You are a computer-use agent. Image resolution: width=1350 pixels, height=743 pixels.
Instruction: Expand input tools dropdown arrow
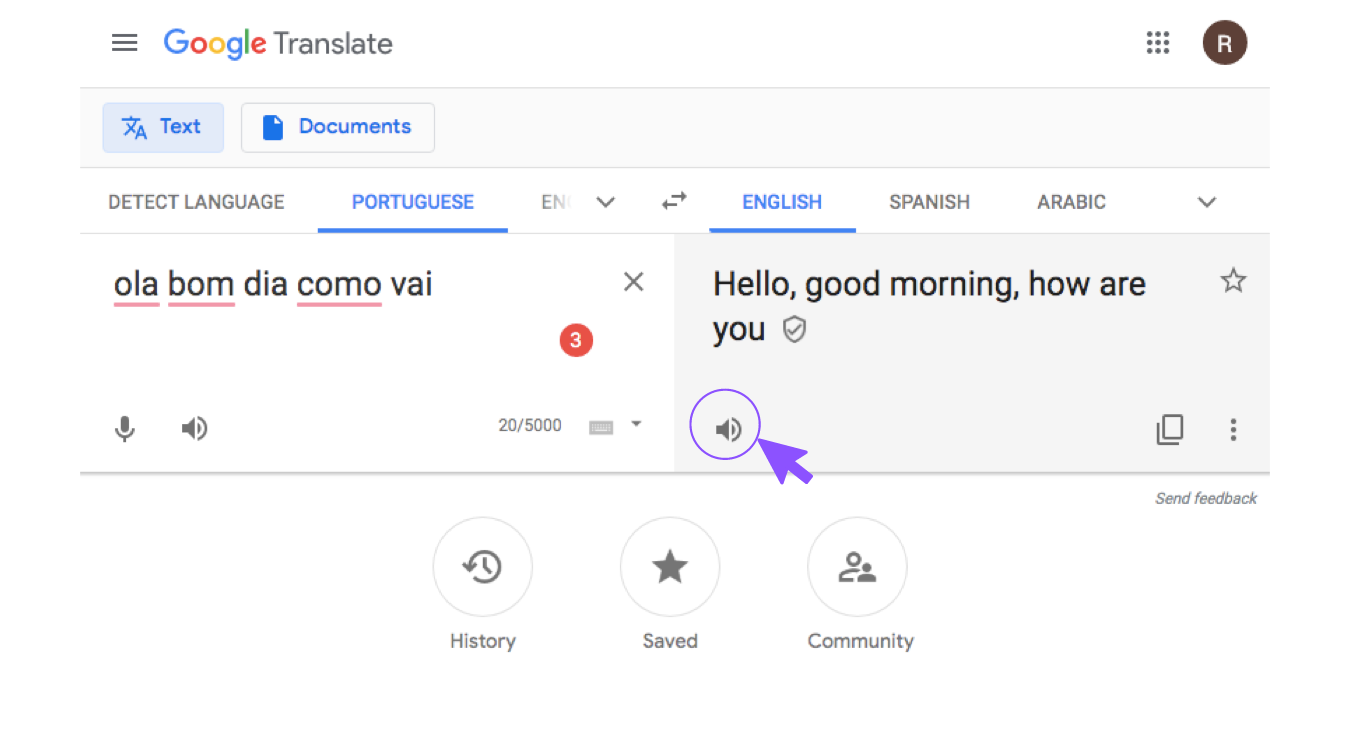[636, 424]
